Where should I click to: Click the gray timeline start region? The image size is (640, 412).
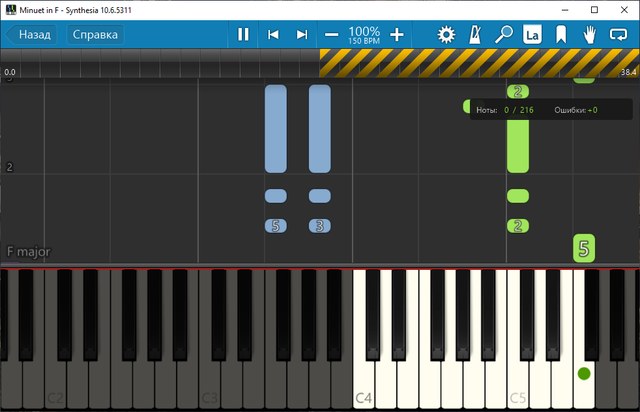[x=160, y=63]
